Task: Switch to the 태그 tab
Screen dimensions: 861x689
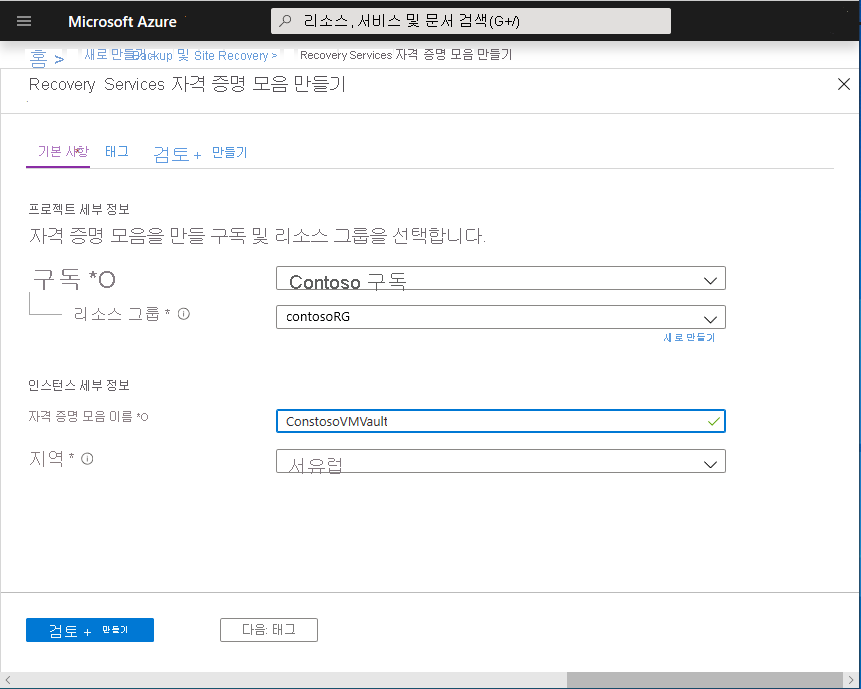Action: [117, 152]
